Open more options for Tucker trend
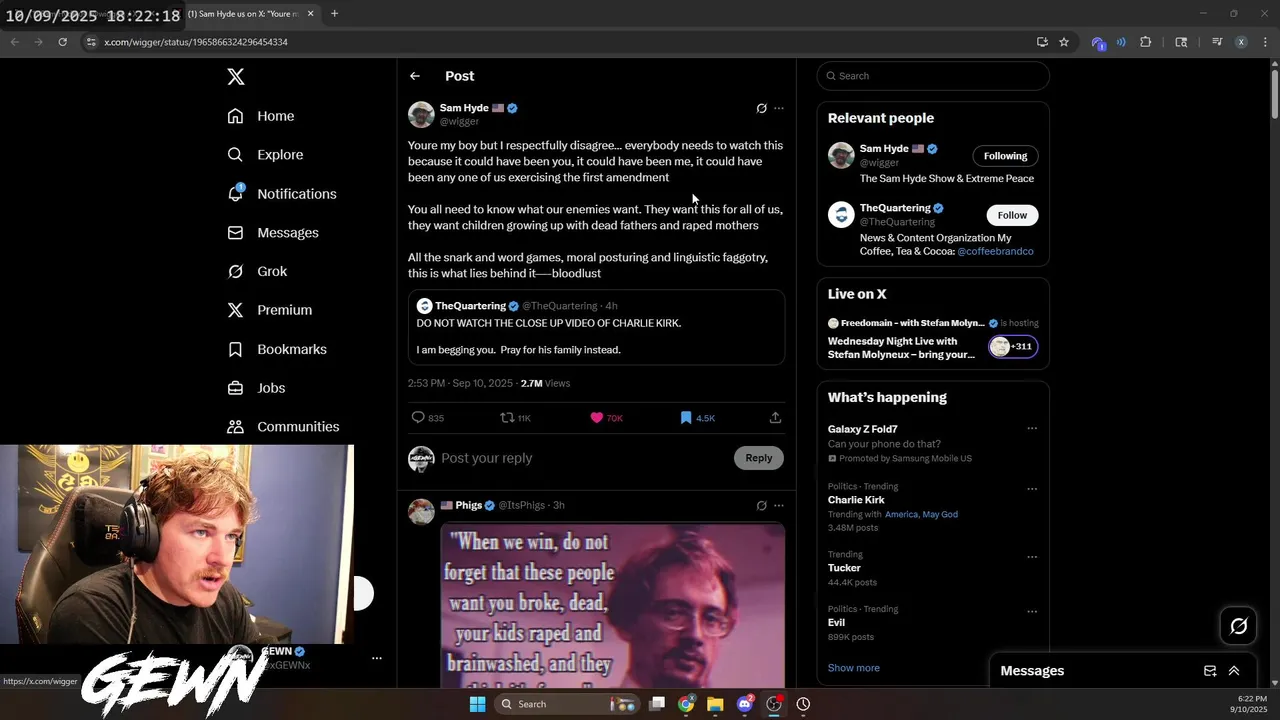1280x720 pixels. [x=1032, y=557]
